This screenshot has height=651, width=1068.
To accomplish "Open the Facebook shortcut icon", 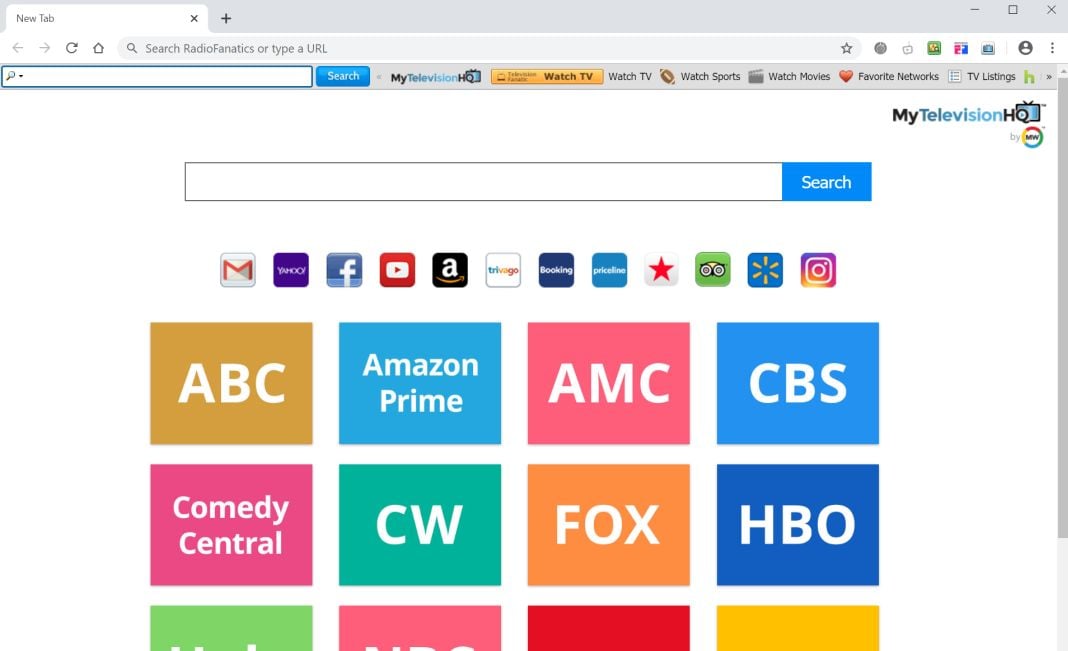I will (x=344, y=270).
